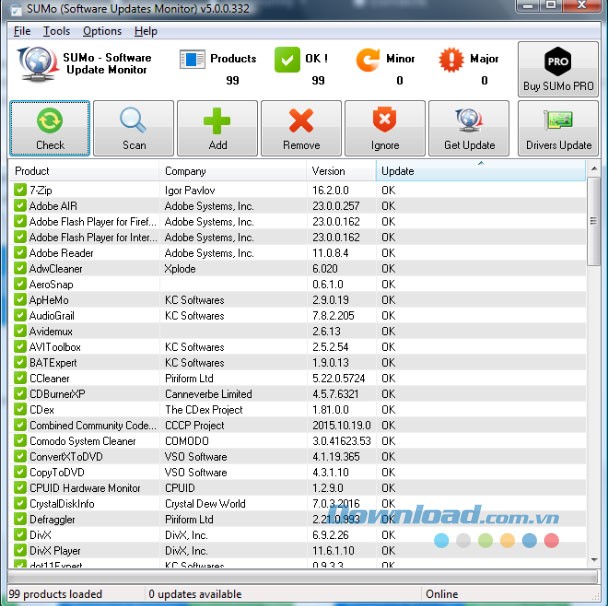Click version 5.22.0.5724 cell
The height and width of the screenshot is (606, 610).
[338, 378]
